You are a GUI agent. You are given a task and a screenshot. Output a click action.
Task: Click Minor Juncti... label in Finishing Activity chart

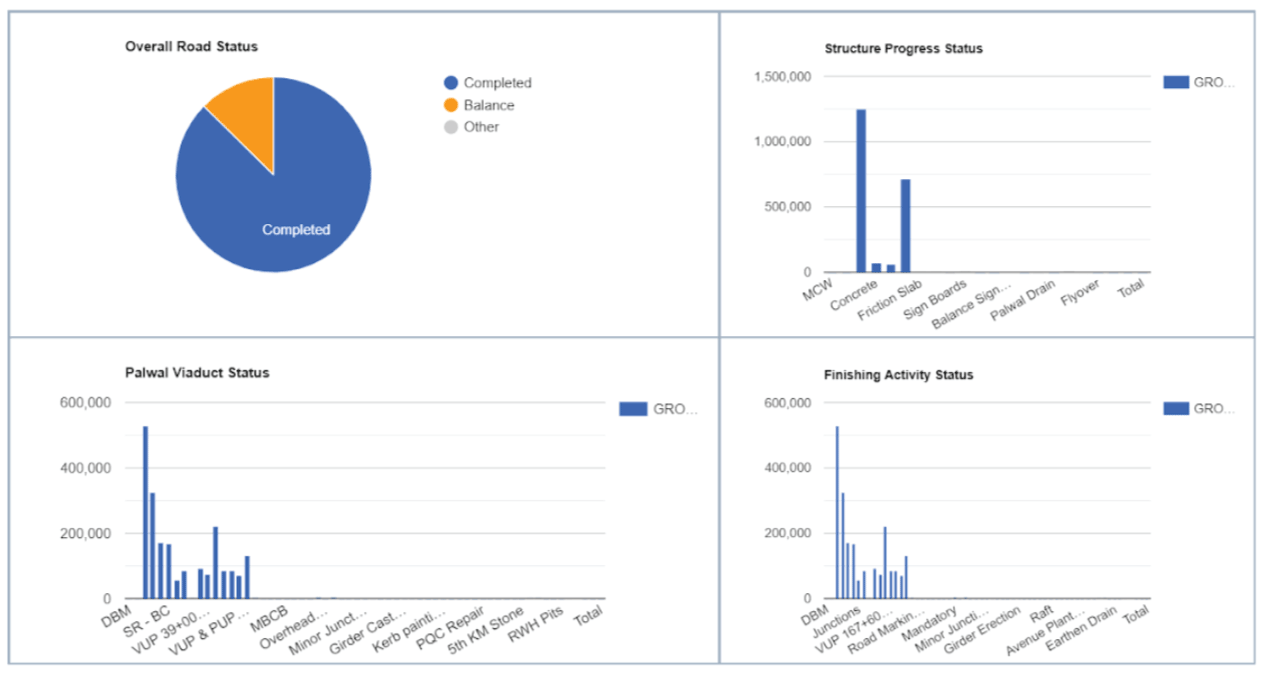pos(954,630)
